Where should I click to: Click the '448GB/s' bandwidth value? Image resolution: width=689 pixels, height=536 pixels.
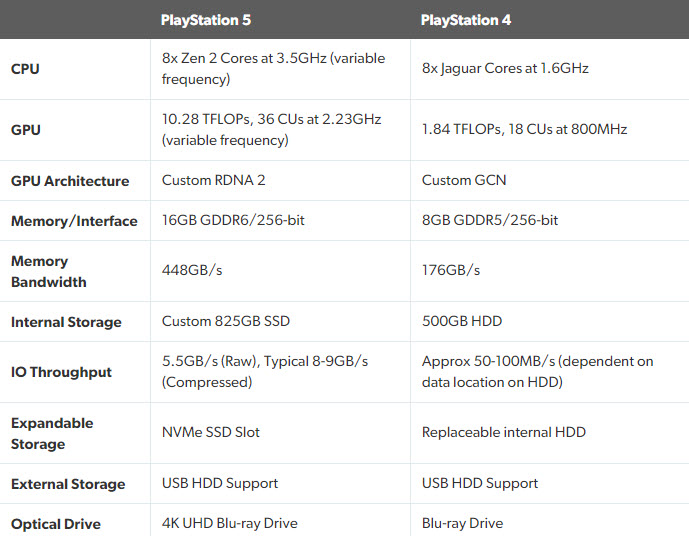[191, 270]
